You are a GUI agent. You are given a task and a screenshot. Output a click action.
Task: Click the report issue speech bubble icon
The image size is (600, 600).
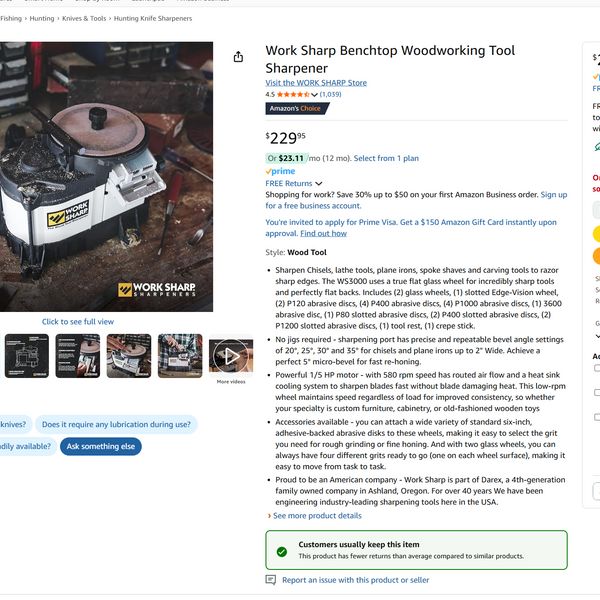coord(271,580)
